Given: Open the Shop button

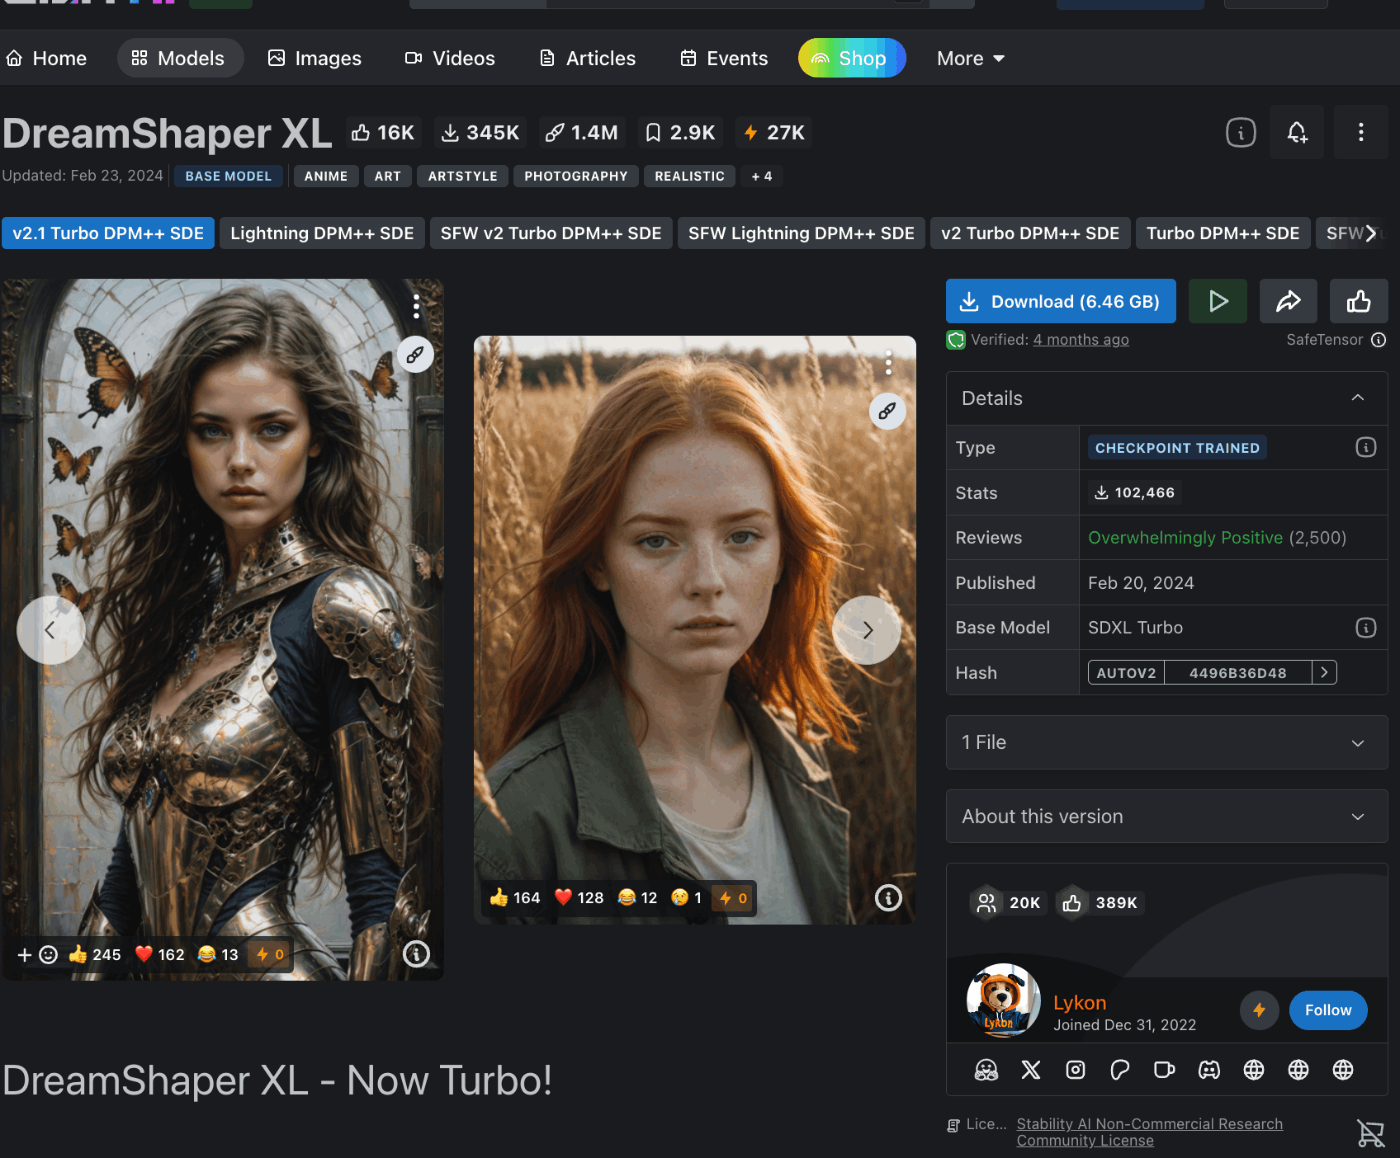Looking at the screenshot, I should 852,58.
